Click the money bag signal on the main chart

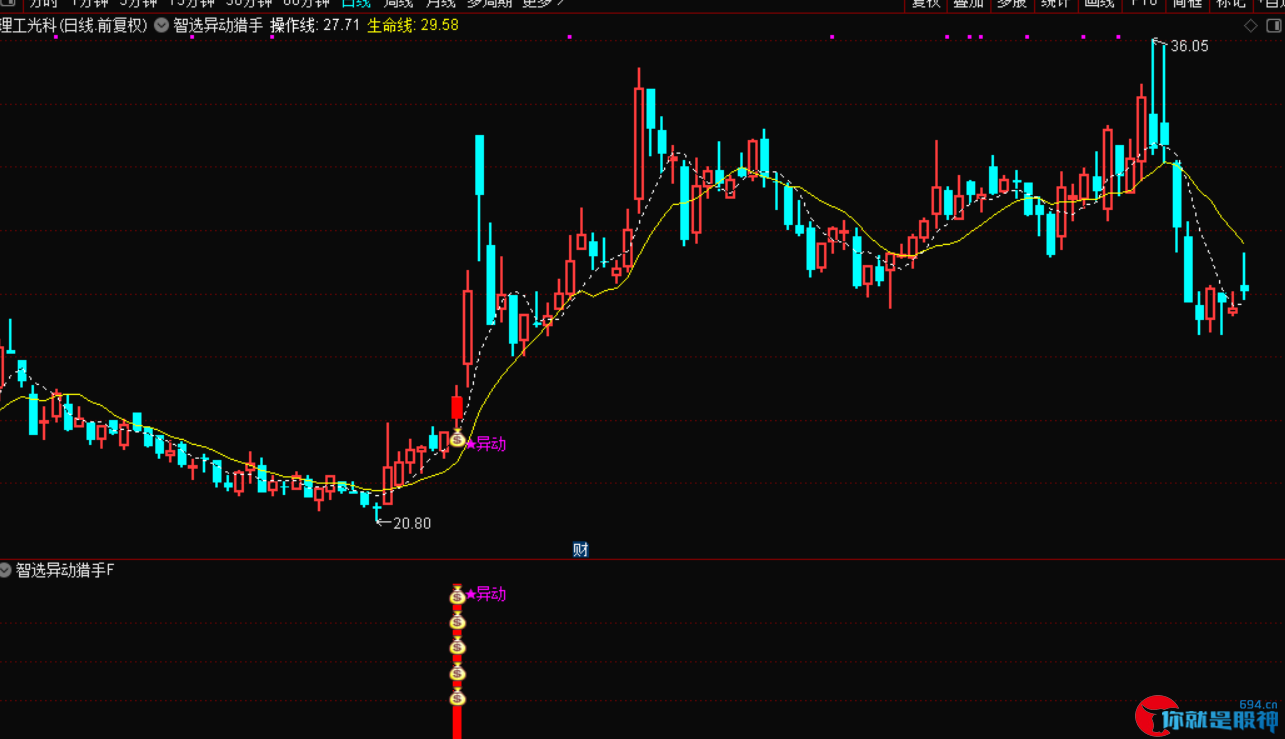[x=458, y=438]
